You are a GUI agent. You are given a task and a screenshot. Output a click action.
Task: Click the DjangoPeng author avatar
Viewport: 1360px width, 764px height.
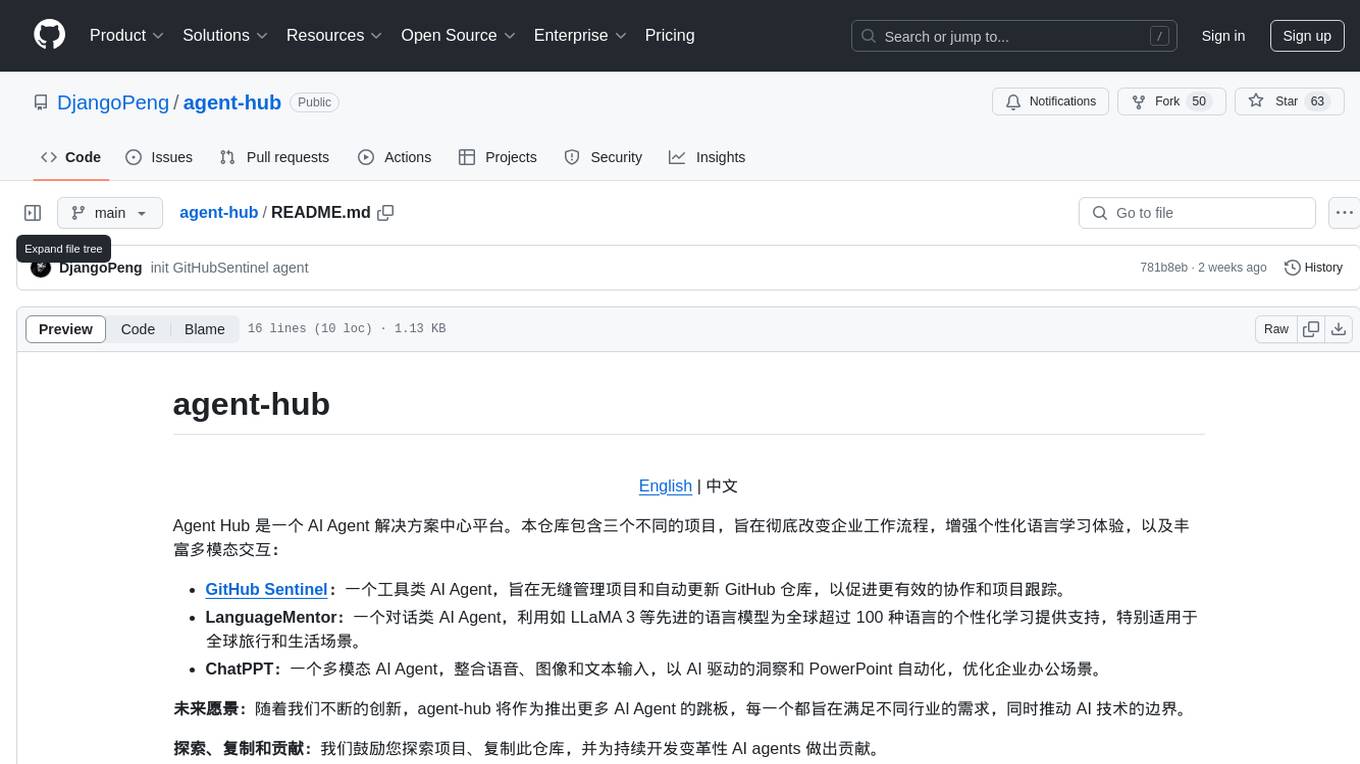[41, 268]
